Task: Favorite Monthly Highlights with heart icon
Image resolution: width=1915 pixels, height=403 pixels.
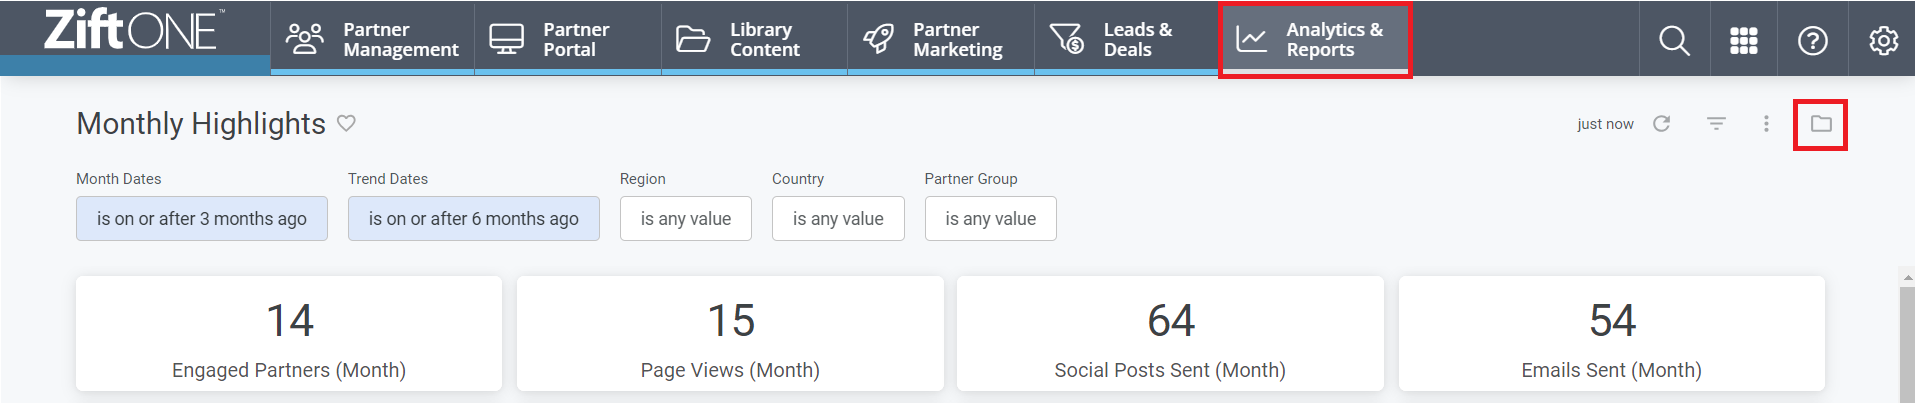Action: tap(346, 123)
